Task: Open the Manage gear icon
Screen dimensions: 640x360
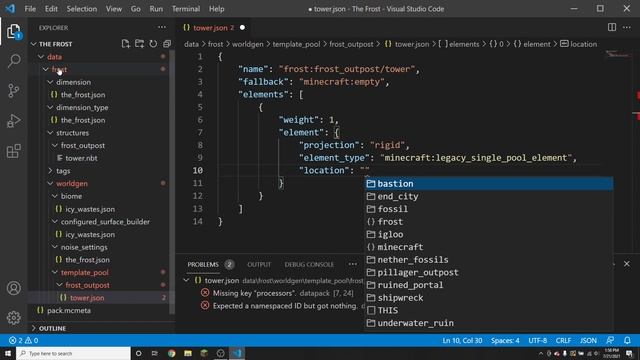Action: coord(13,318)
